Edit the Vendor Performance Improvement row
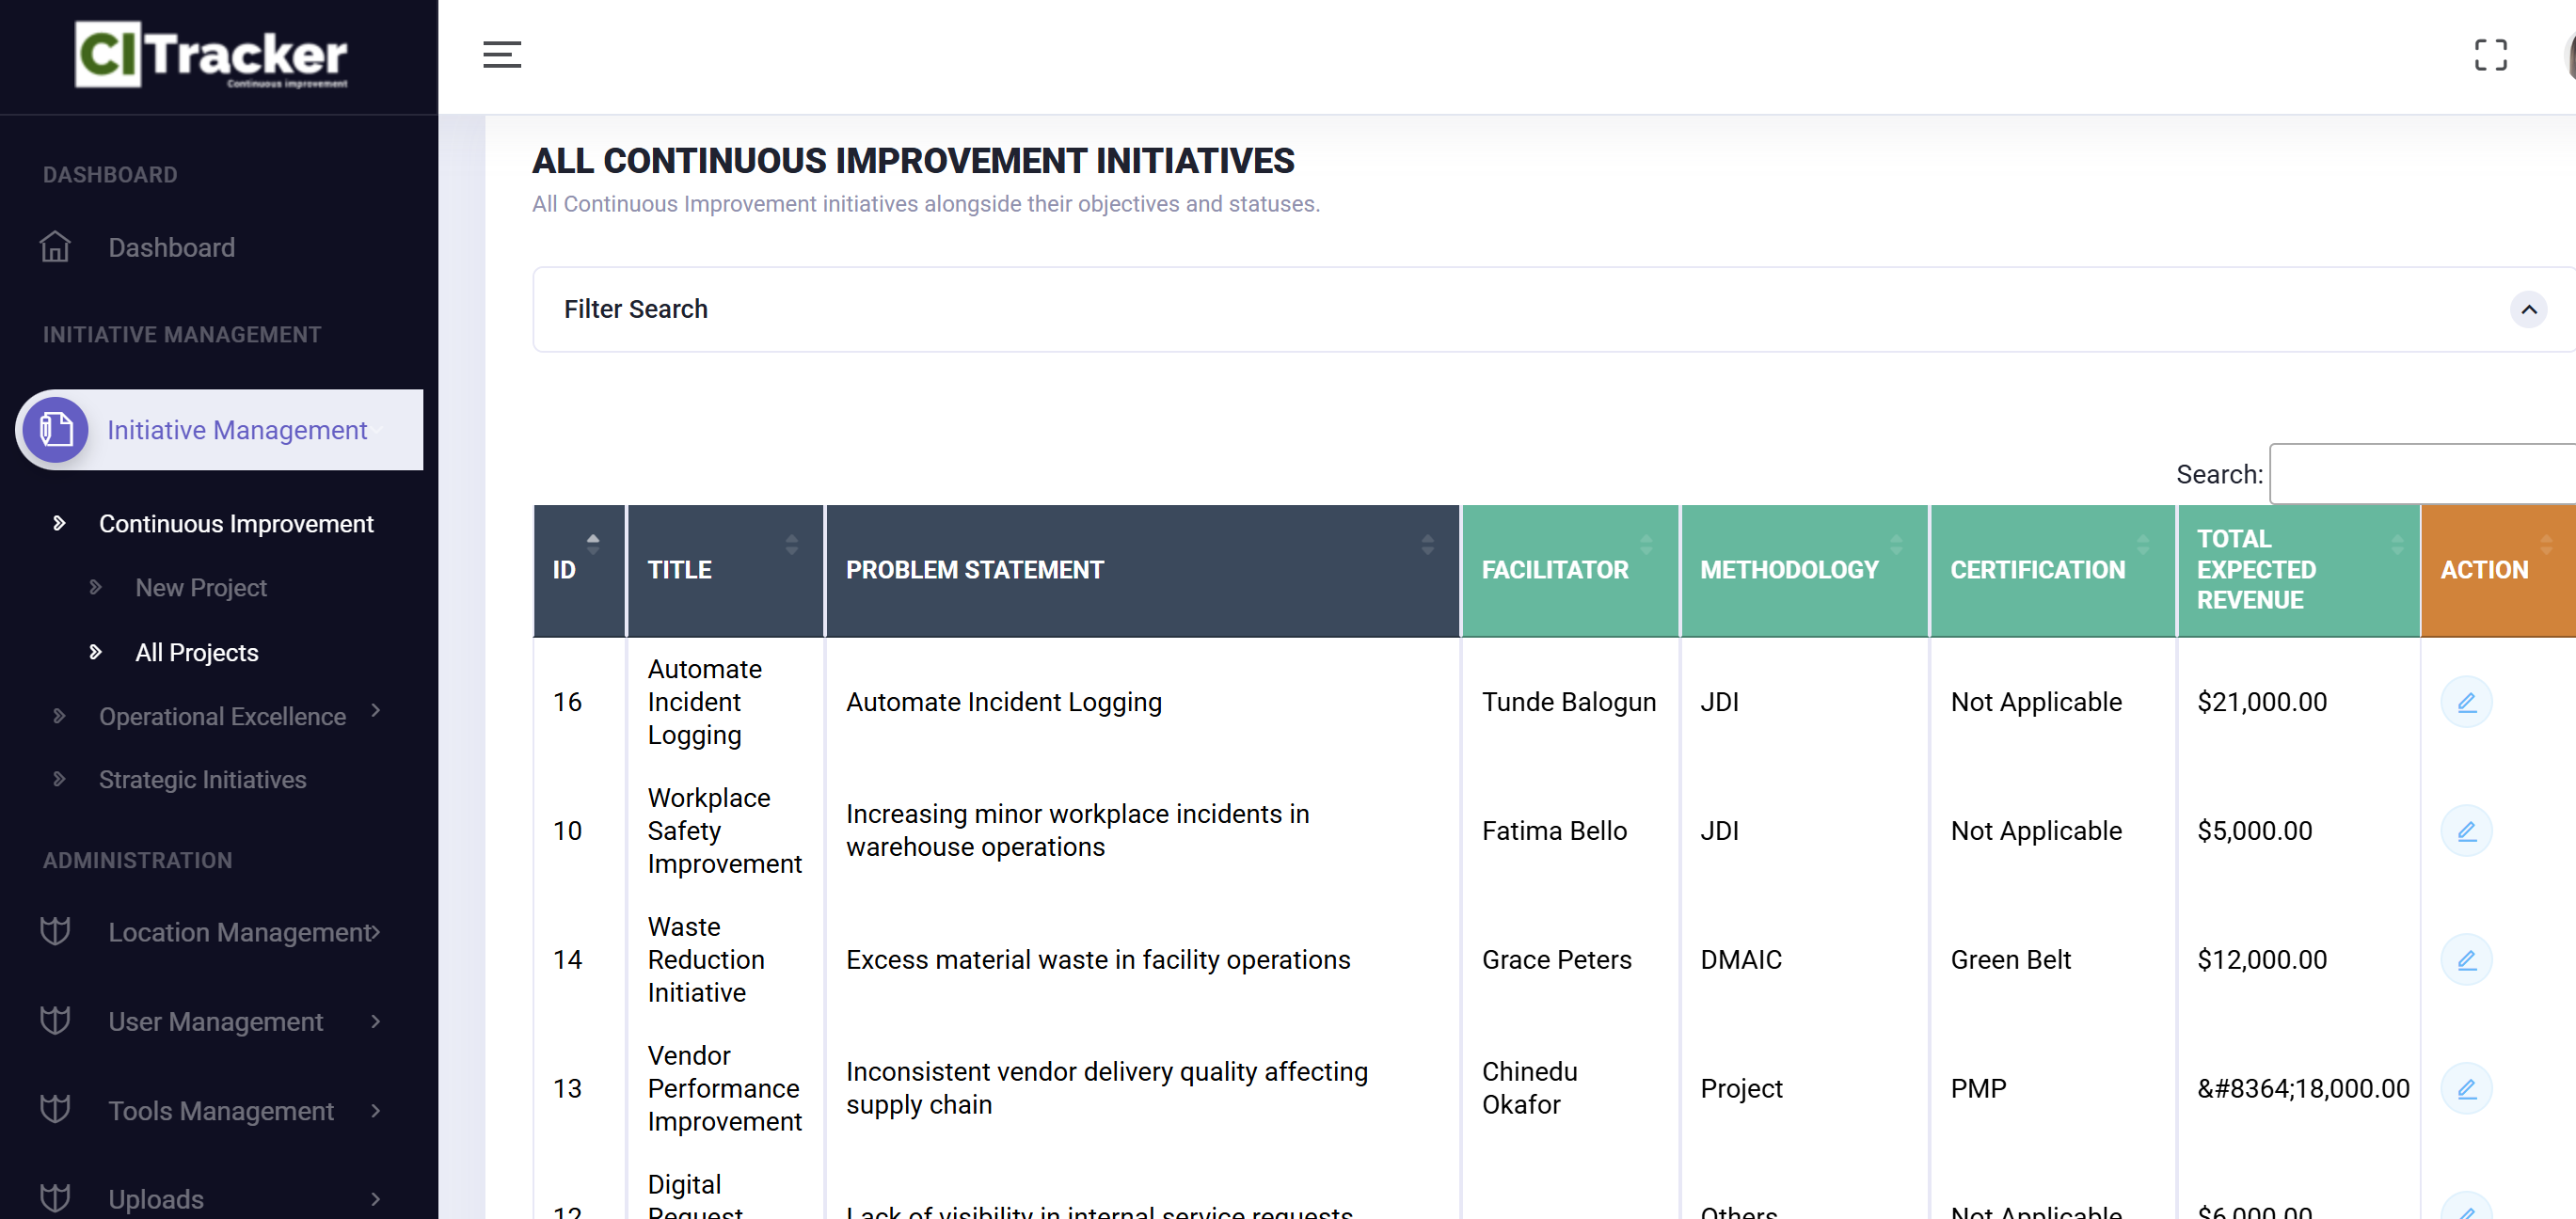 (x=2465, y=1089)
